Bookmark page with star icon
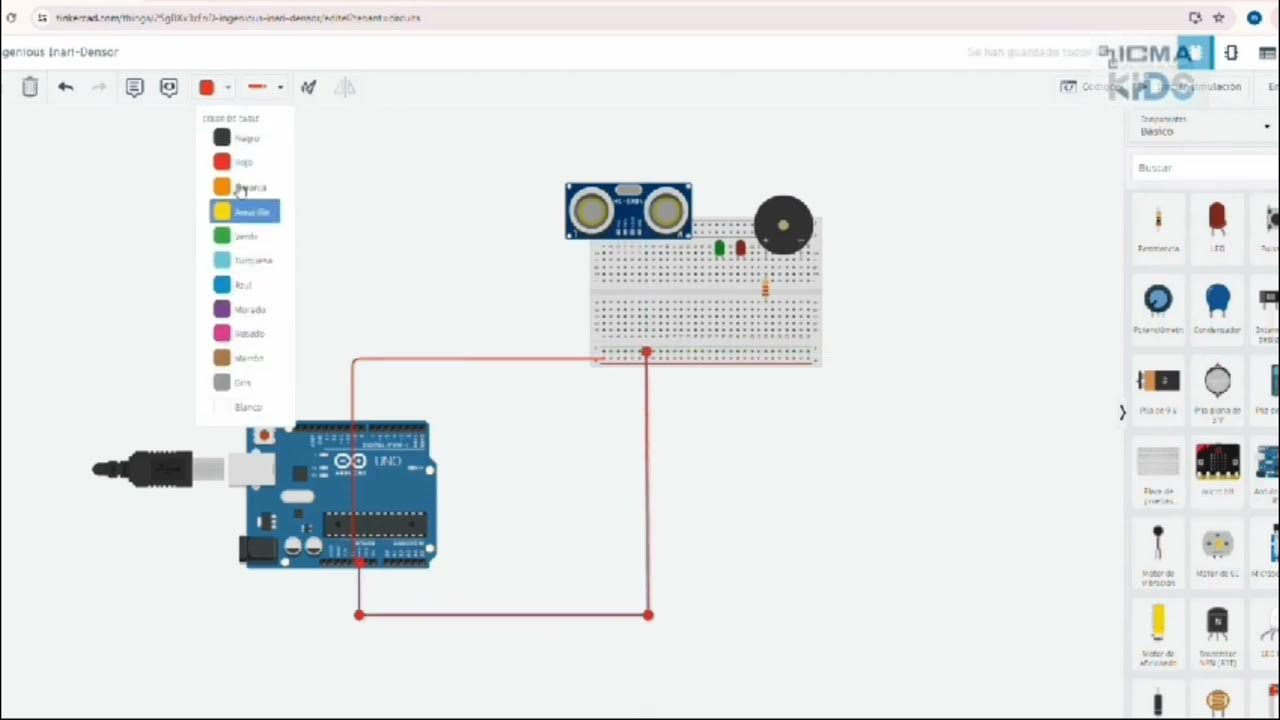 (1219, 18)
